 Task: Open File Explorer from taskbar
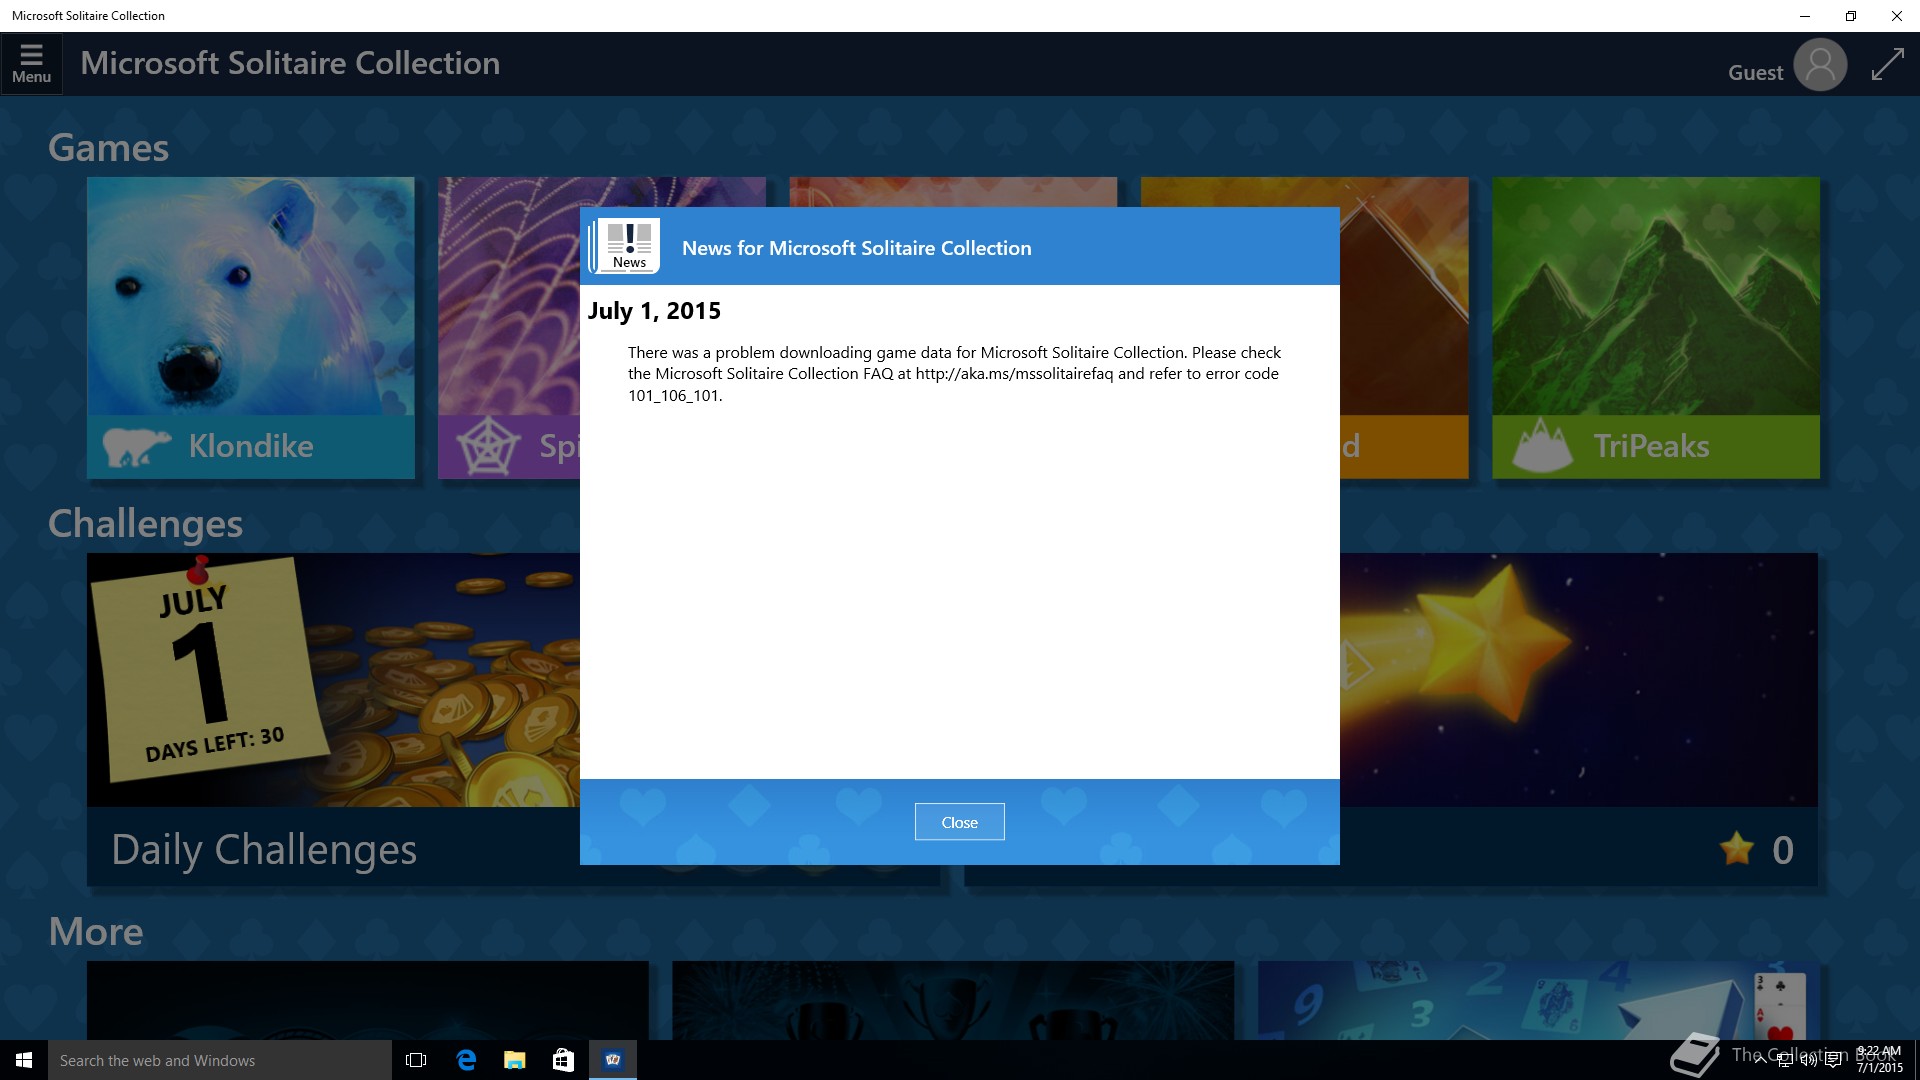point(515,1060)
